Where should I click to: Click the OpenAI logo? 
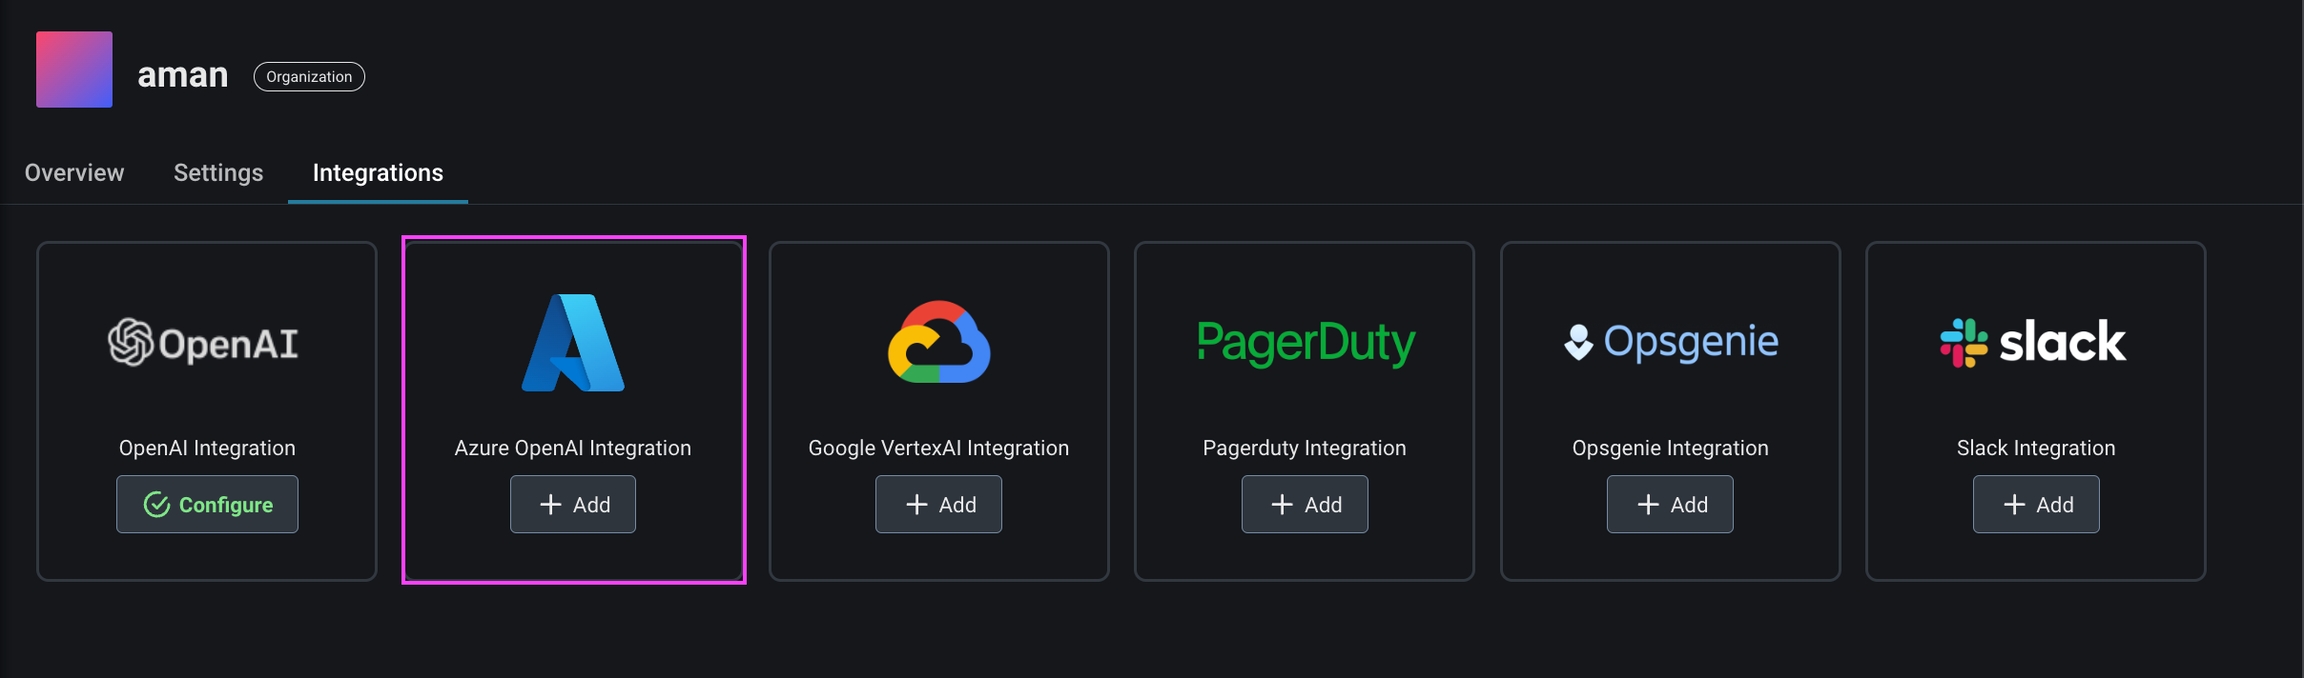click(203, 343)
